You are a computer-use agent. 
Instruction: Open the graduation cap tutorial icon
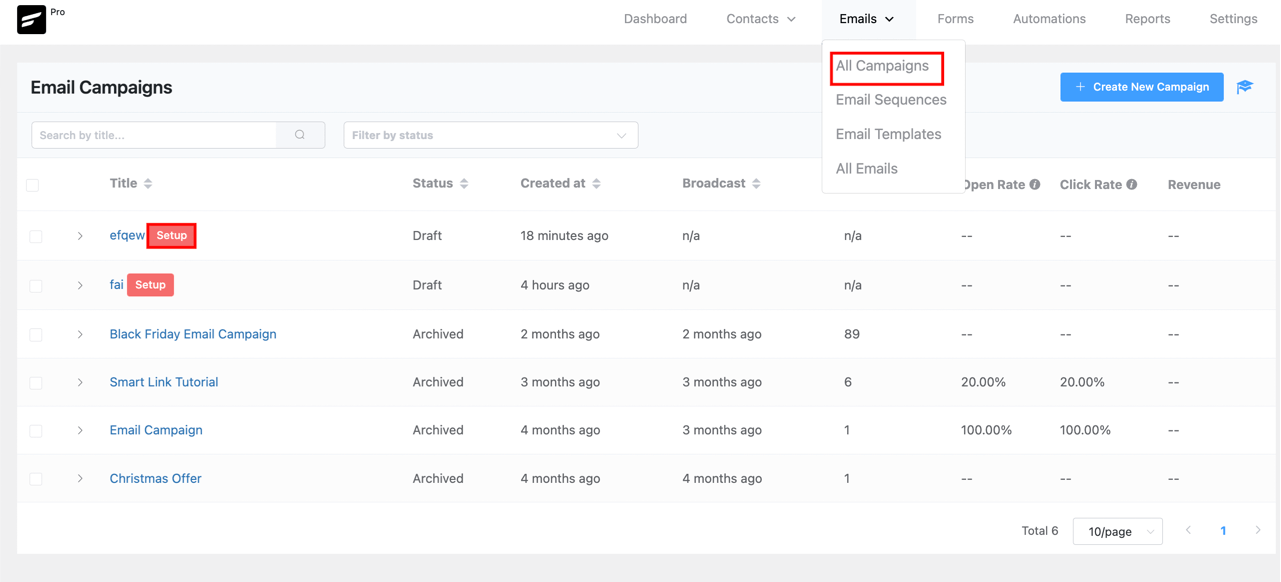pyautogui.click(x=1245, y=87)
